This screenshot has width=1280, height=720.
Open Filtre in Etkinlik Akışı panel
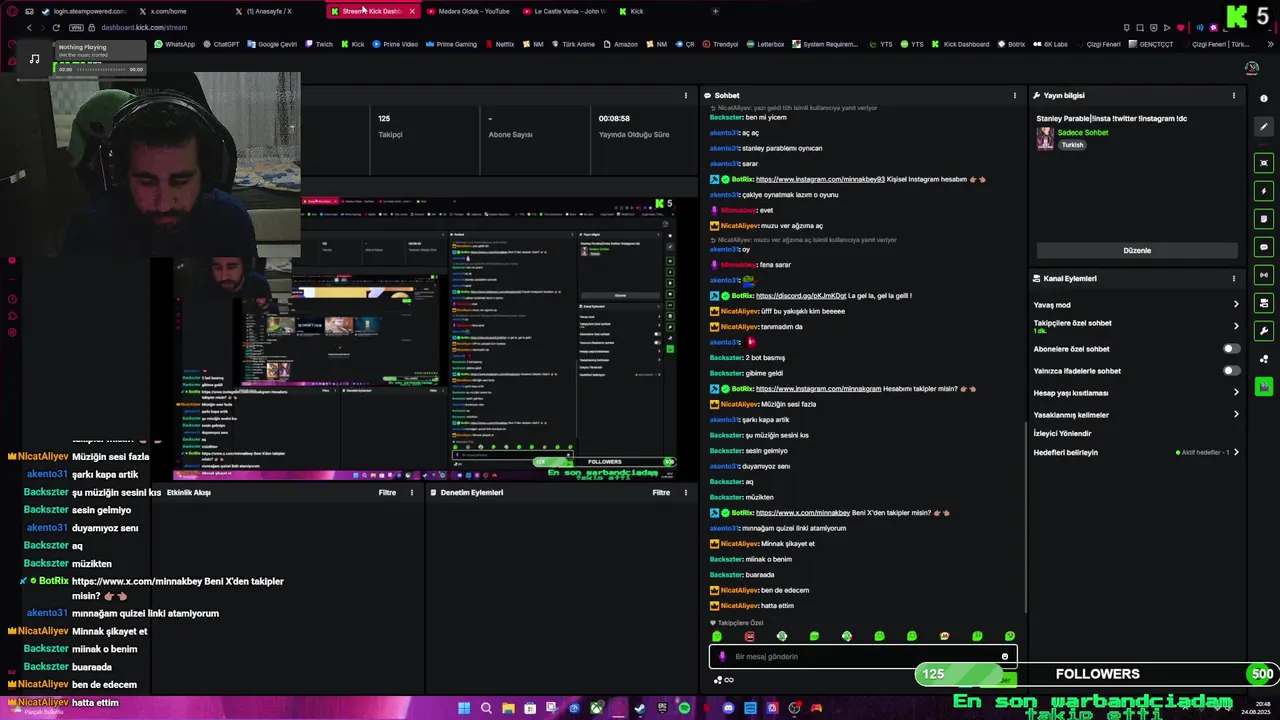(x=387, y=493)
